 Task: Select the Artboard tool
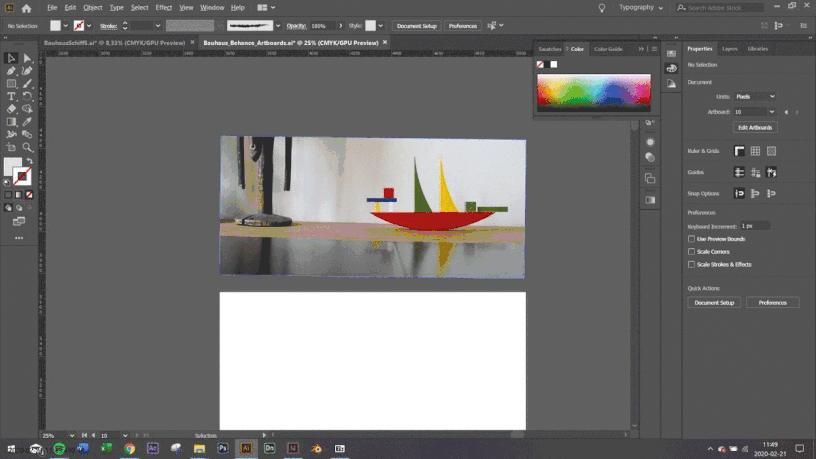tap(11, 147)
